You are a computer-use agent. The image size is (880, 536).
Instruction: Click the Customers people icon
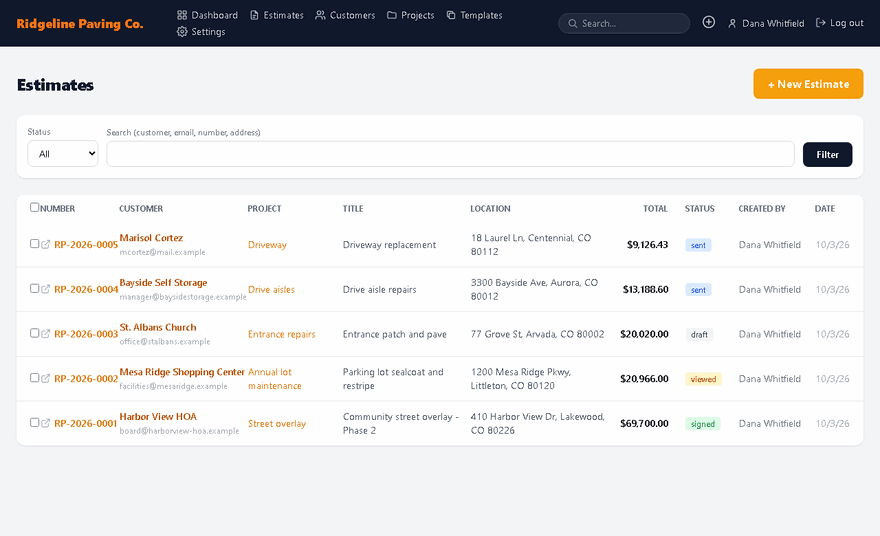320,15
